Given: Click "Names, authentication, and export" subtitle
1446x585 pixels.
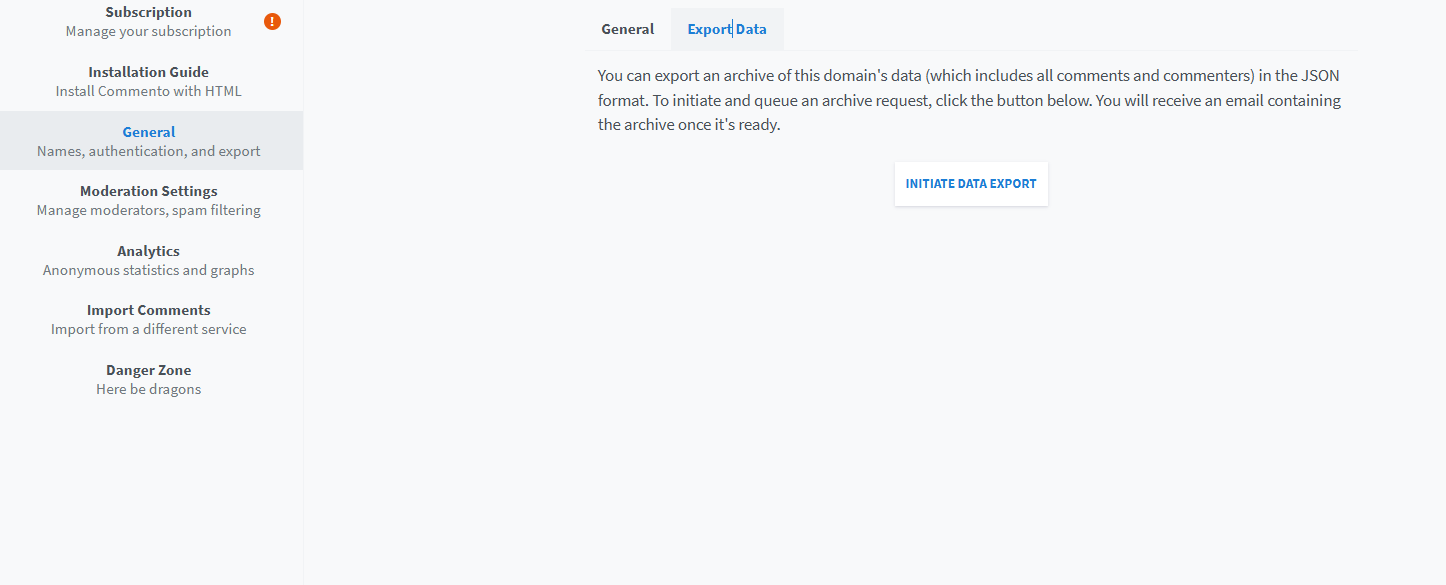Looking at the screenshot, I should tap(148, 151).
